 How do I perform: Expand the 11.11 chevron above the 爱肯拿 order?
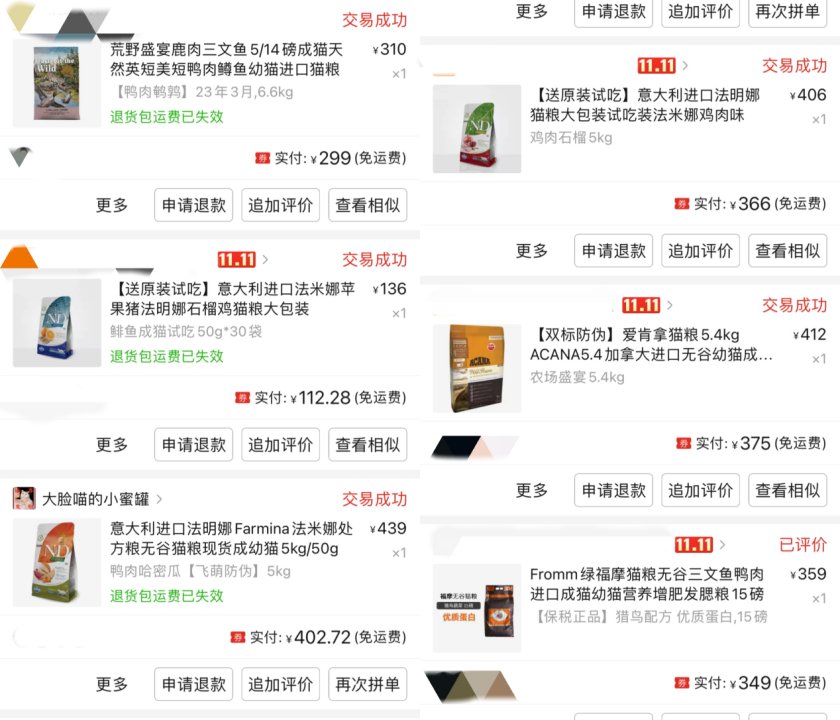(x=670, y=305)
